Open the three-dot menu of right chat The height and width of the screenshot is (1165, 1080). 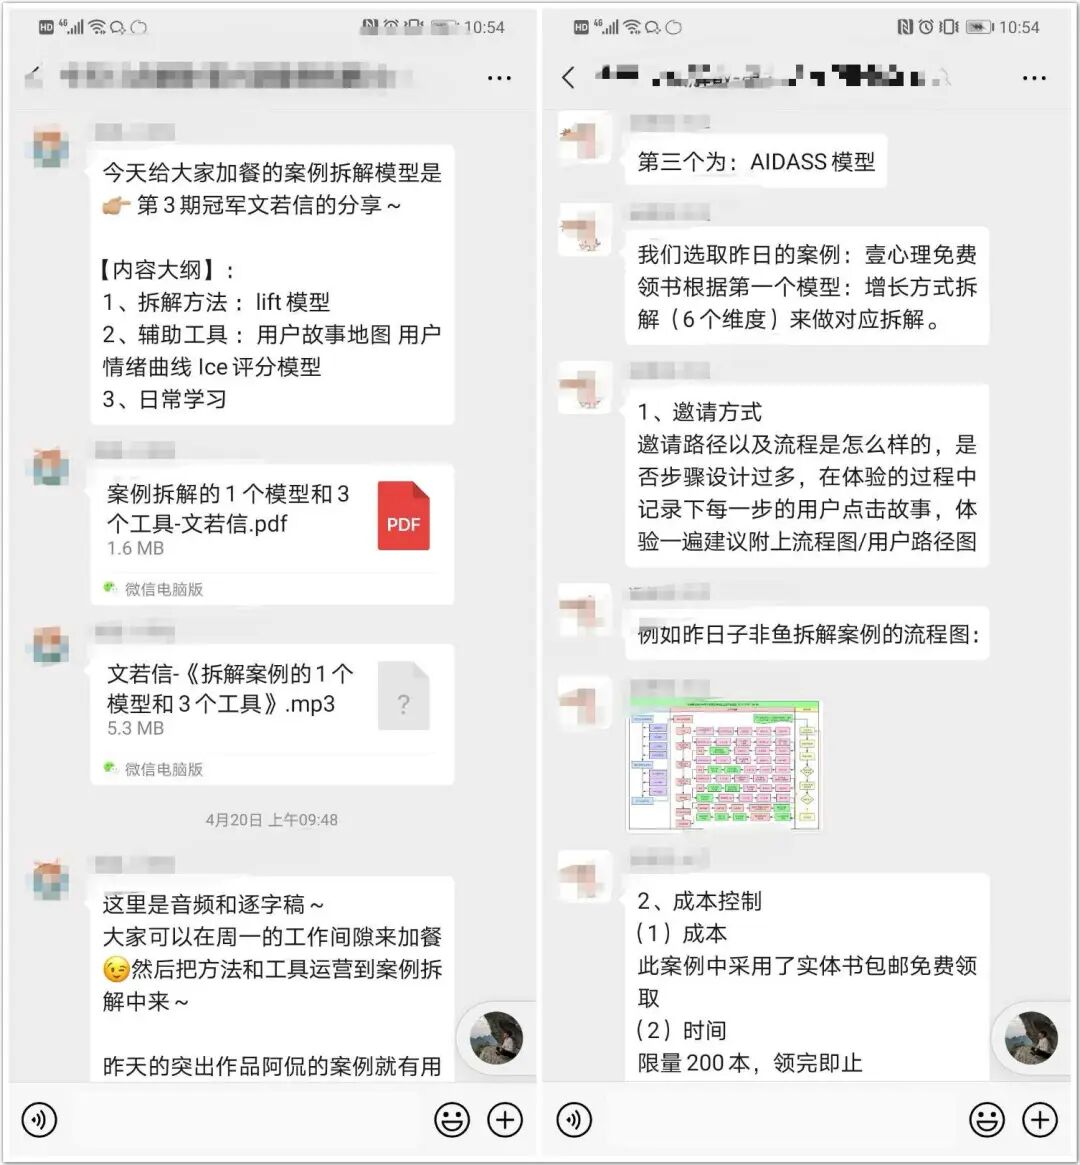pyautogui.click(x=1034, y=77)
